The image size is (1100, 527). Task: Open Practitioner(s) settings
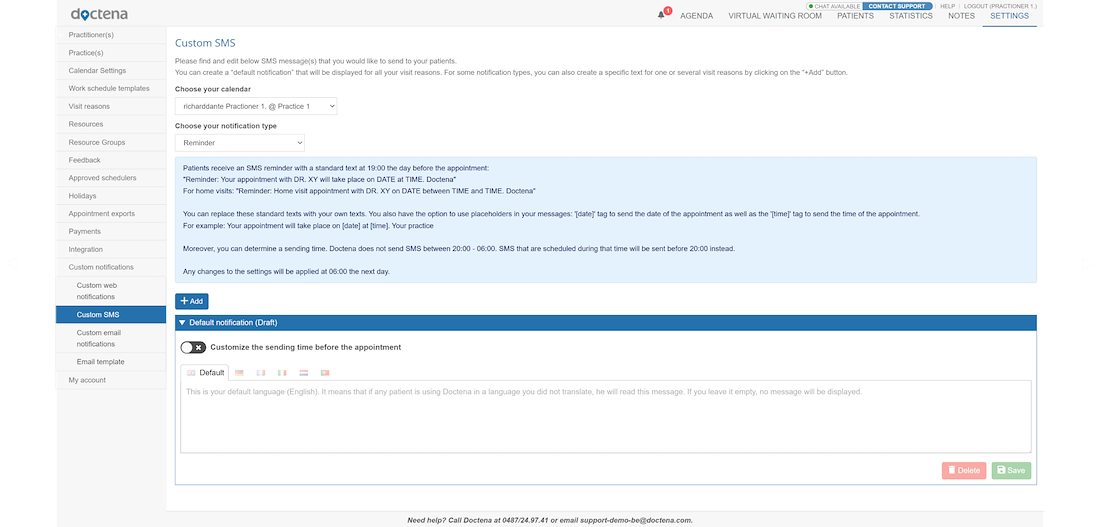111,35
